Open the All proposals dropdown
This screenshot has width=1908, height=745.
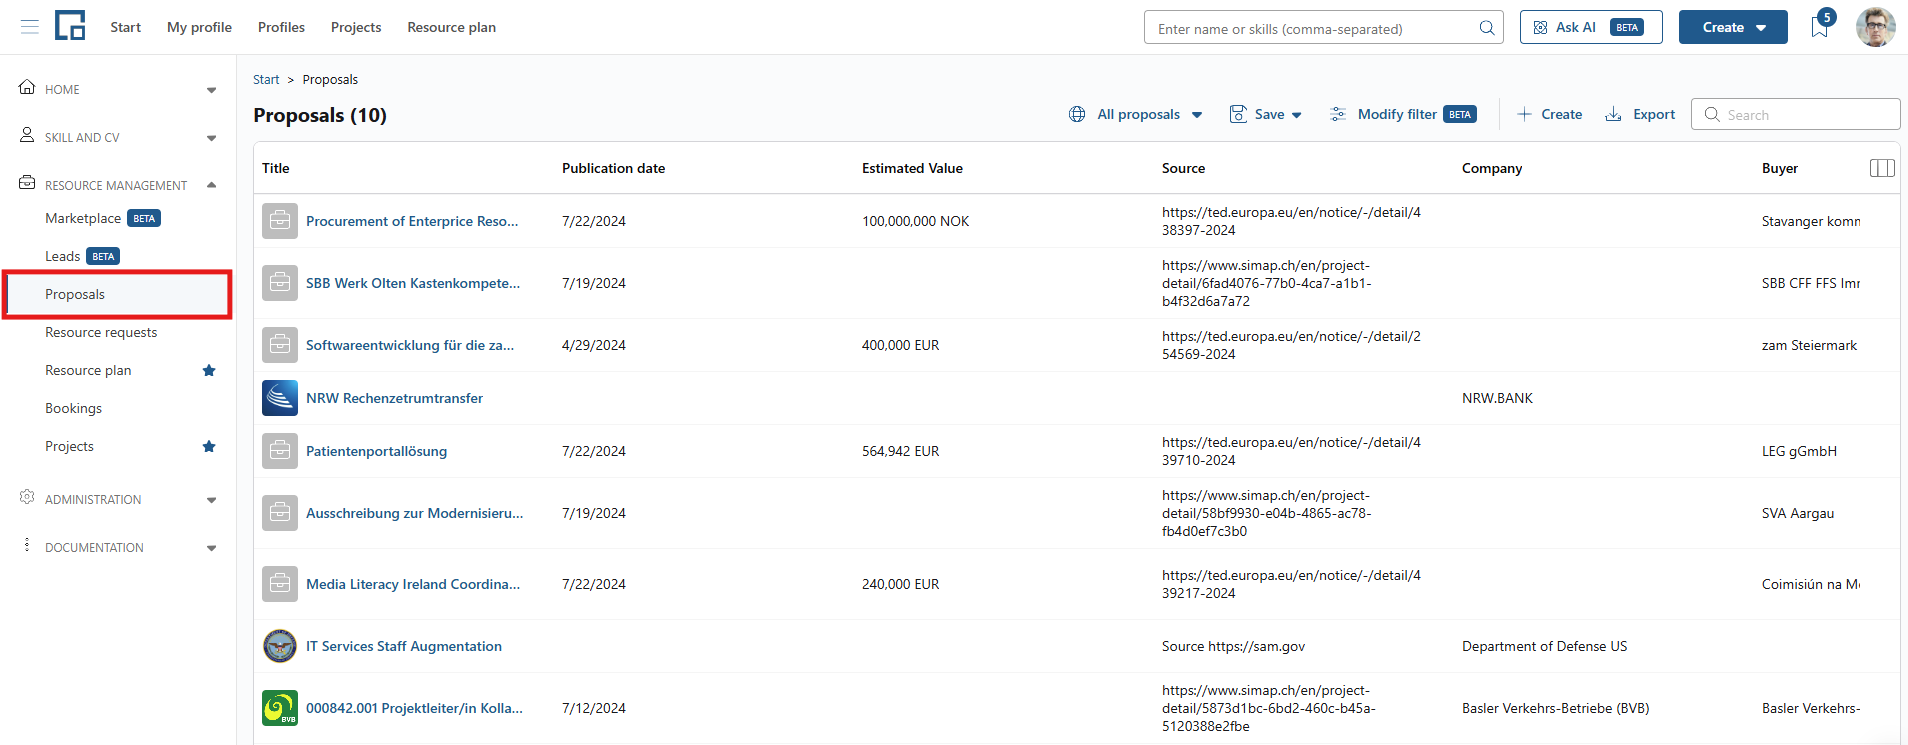1136,114
